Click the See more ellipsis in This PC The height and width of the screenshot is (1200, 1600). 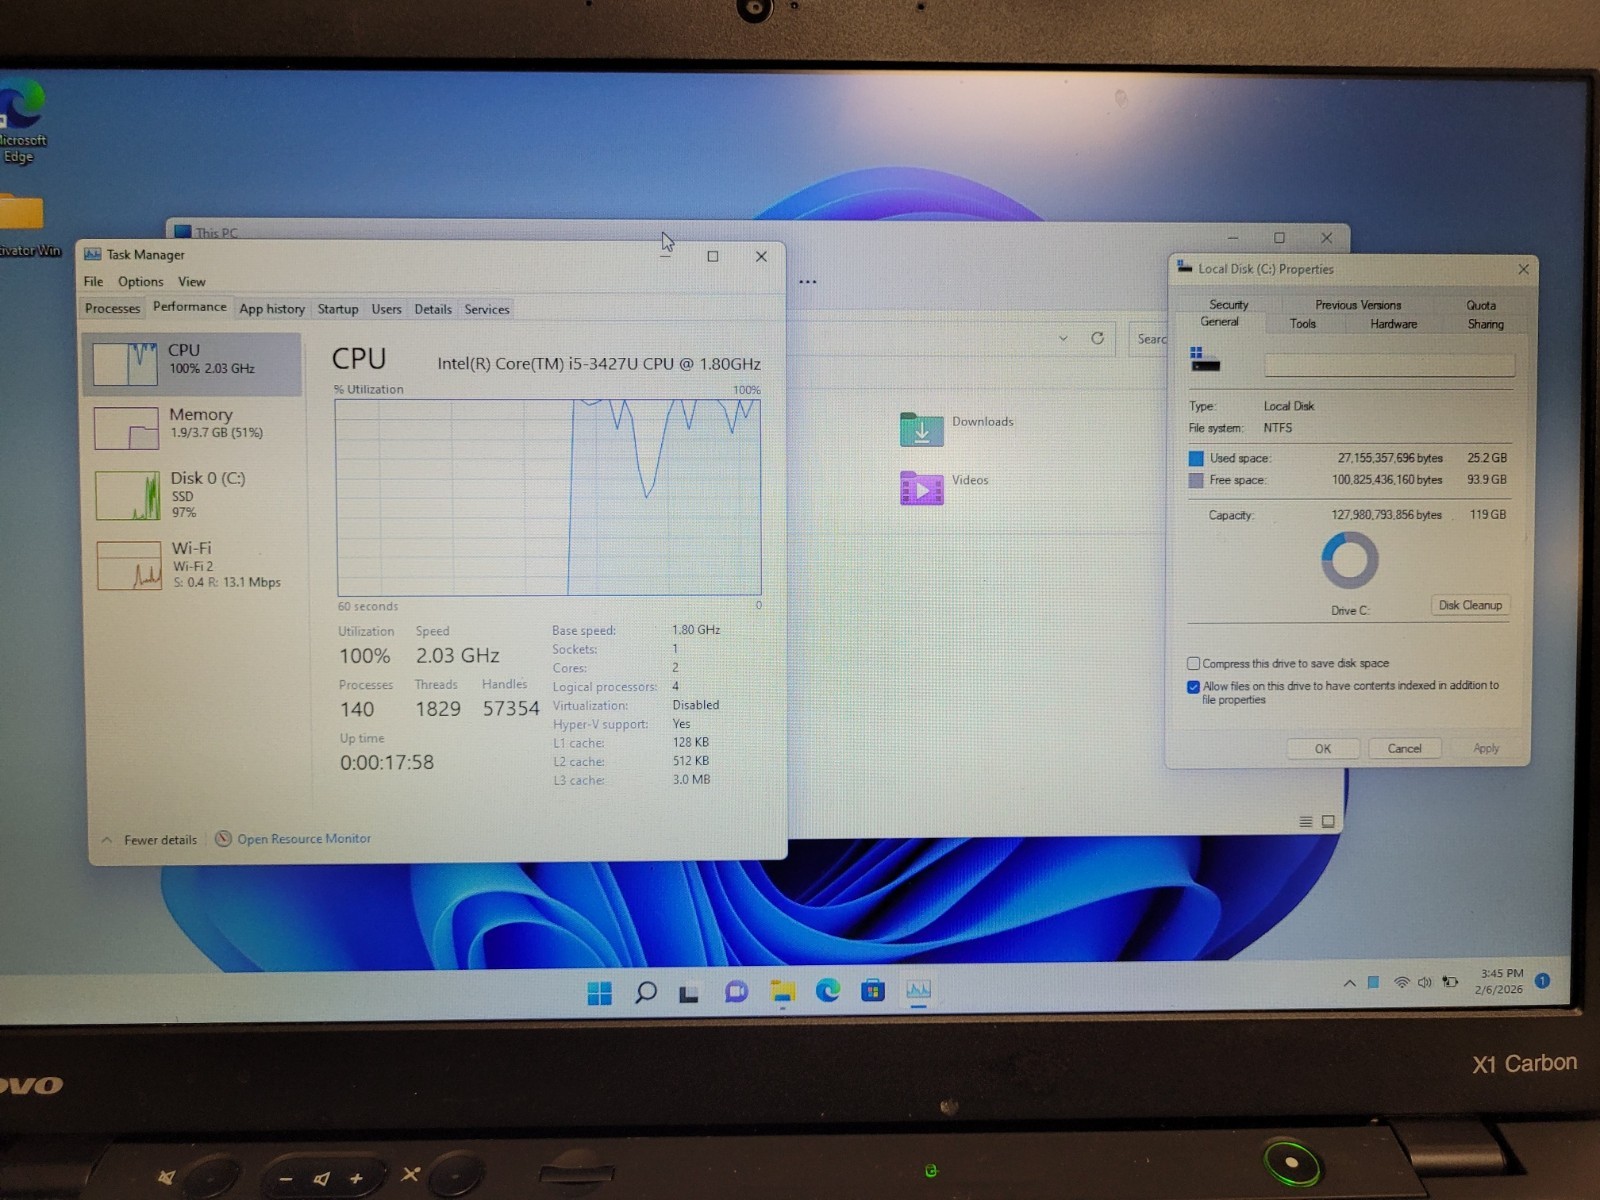(808, 282)
